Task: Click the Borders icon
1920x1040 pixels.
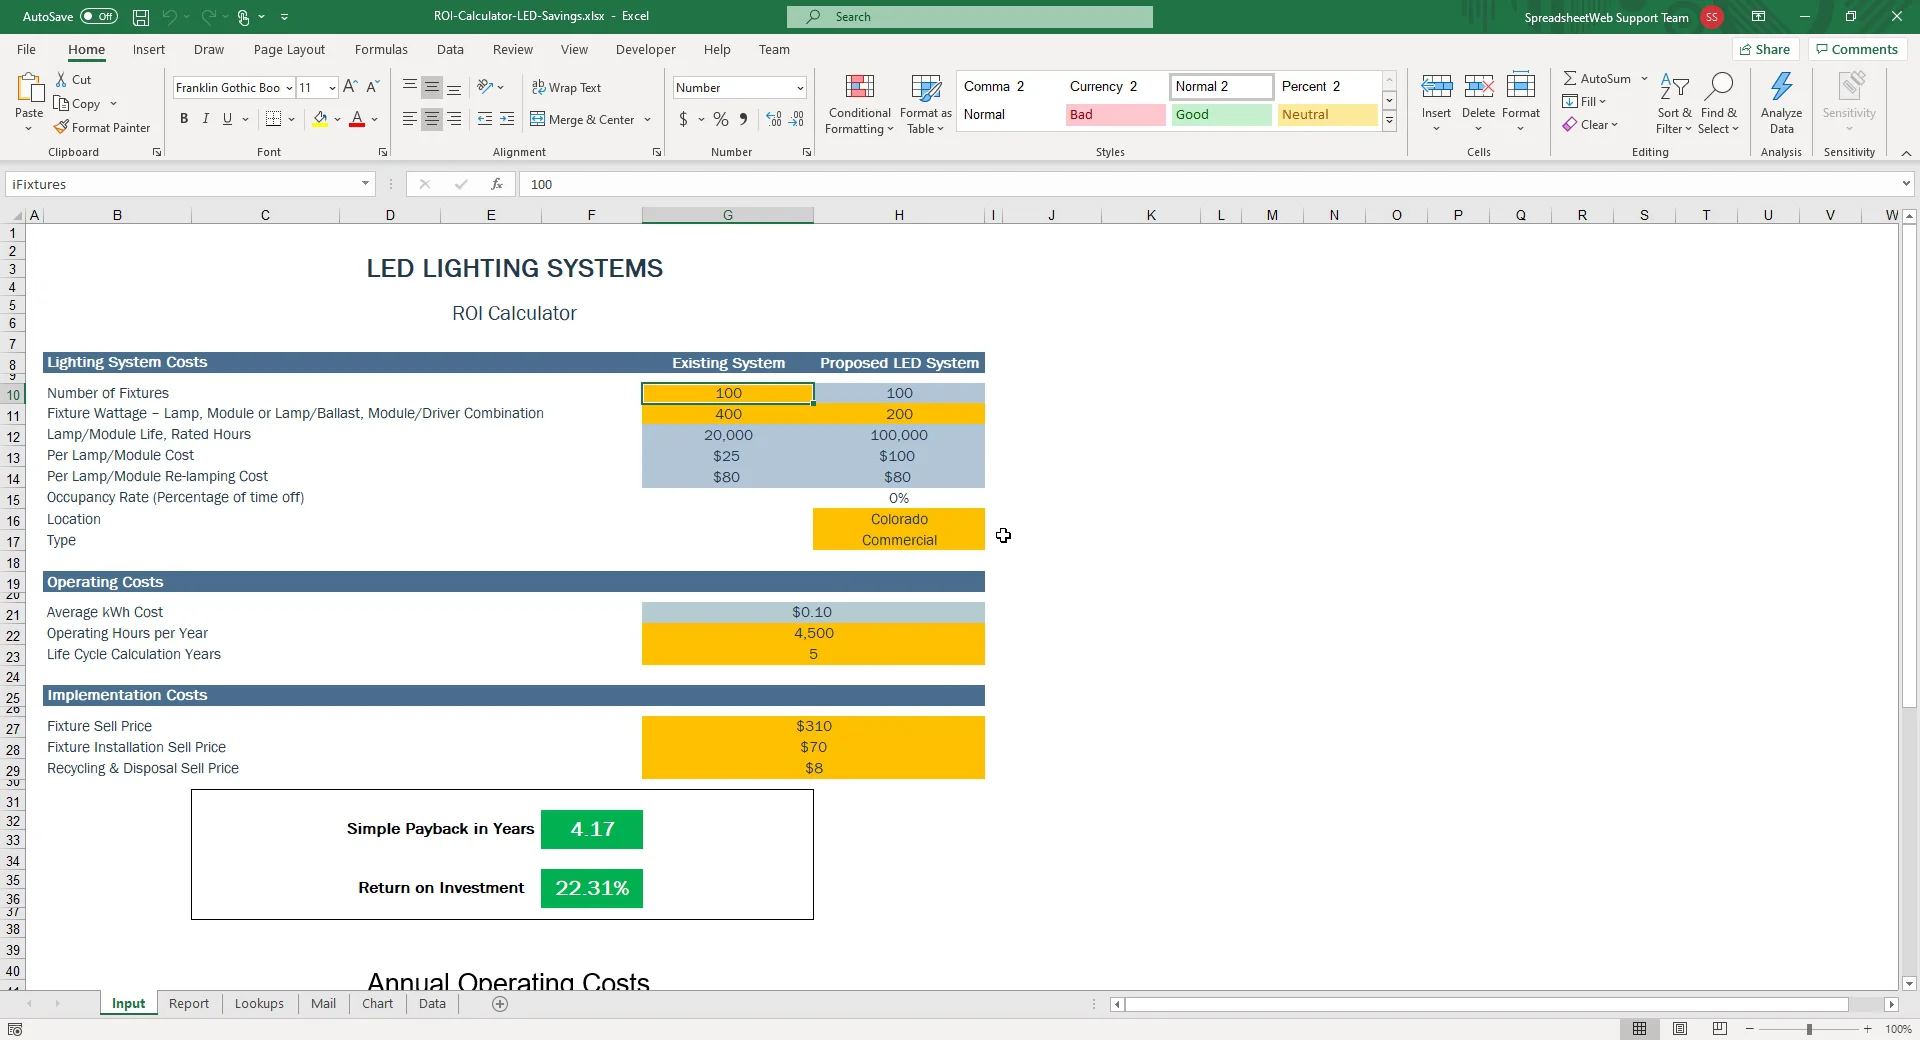Action: tap(273, 119)
